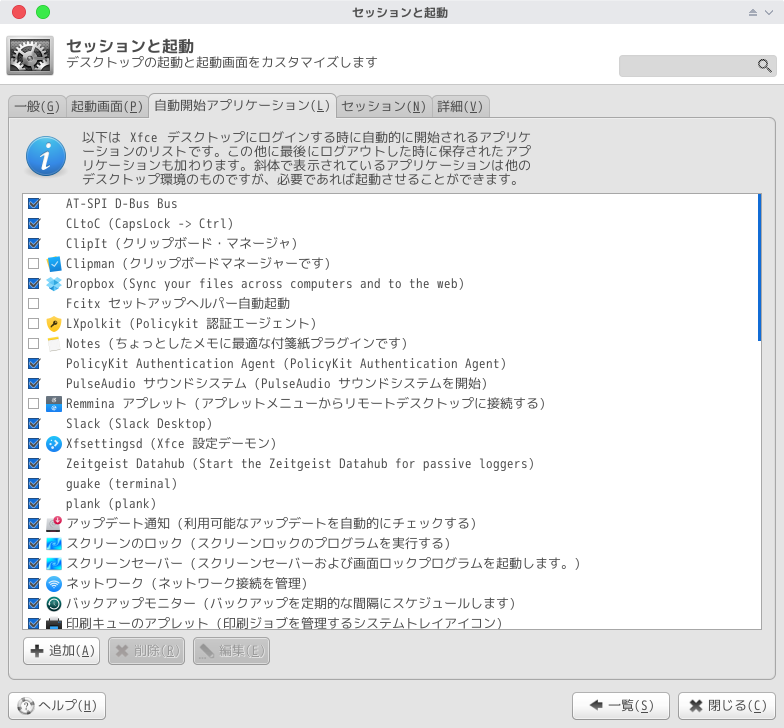Screen dimensions: 784x728
Task: Click the ヘルプ(H) button
Action: pyautogui.click(x=57, y=706)
